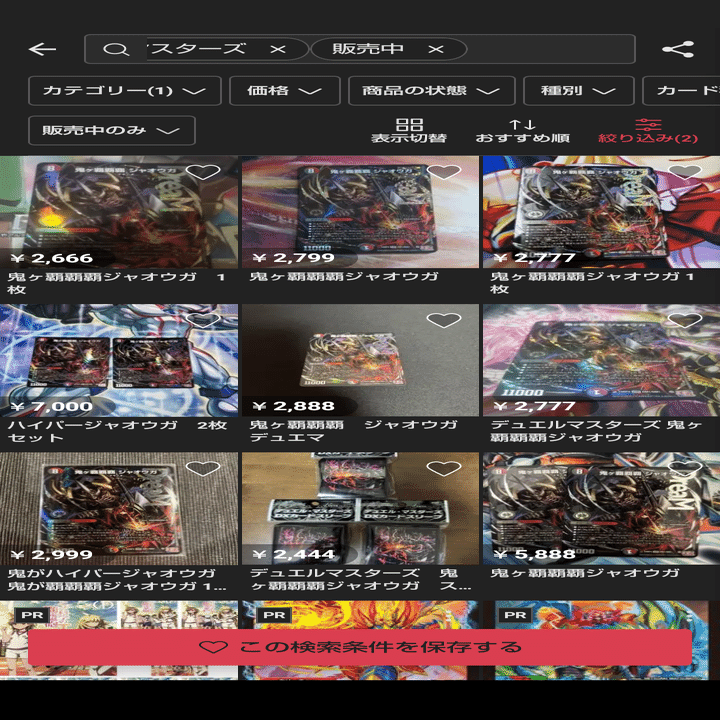Image resolution: width=720 pixels, height=720 pixels.
Task: Open the ¥7,000 two-card set image
Action: (119, 360)
